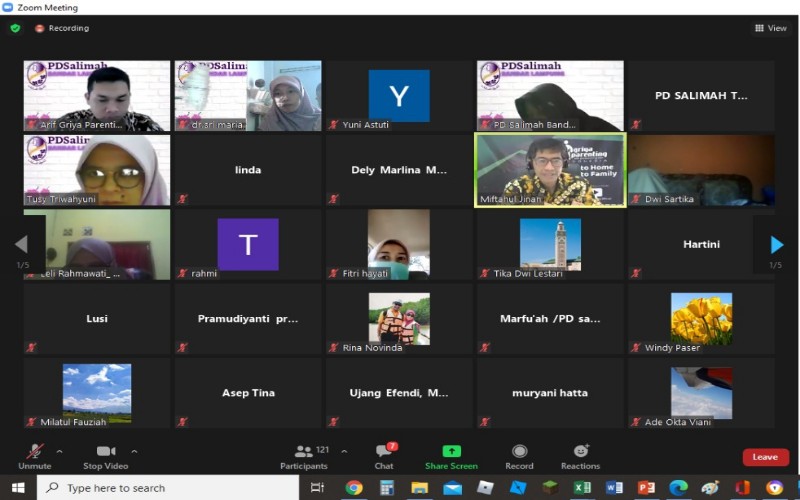Image resolution: width=800 pixels, height=500 pixels.
Task: Click the linda participant name
Action: pyautogui.click(x=248, y=170)
